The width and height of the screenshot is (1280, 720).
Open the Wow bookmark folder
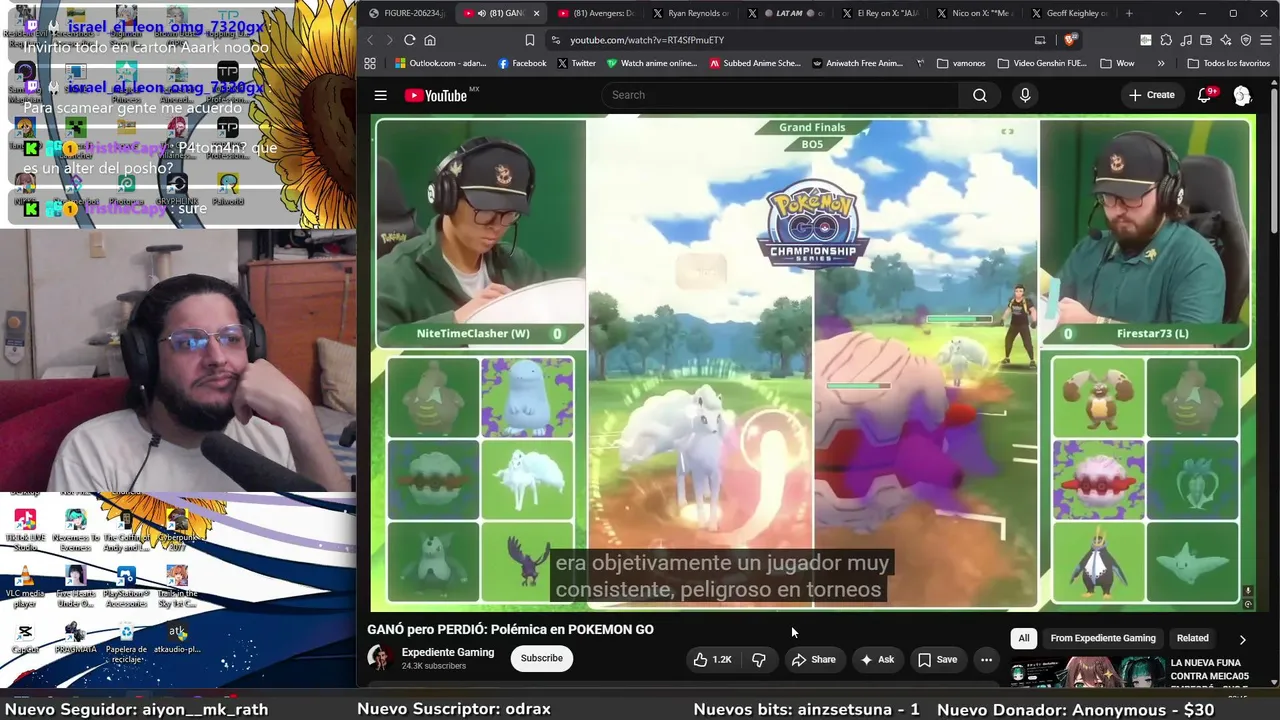tap(1117, 63)
